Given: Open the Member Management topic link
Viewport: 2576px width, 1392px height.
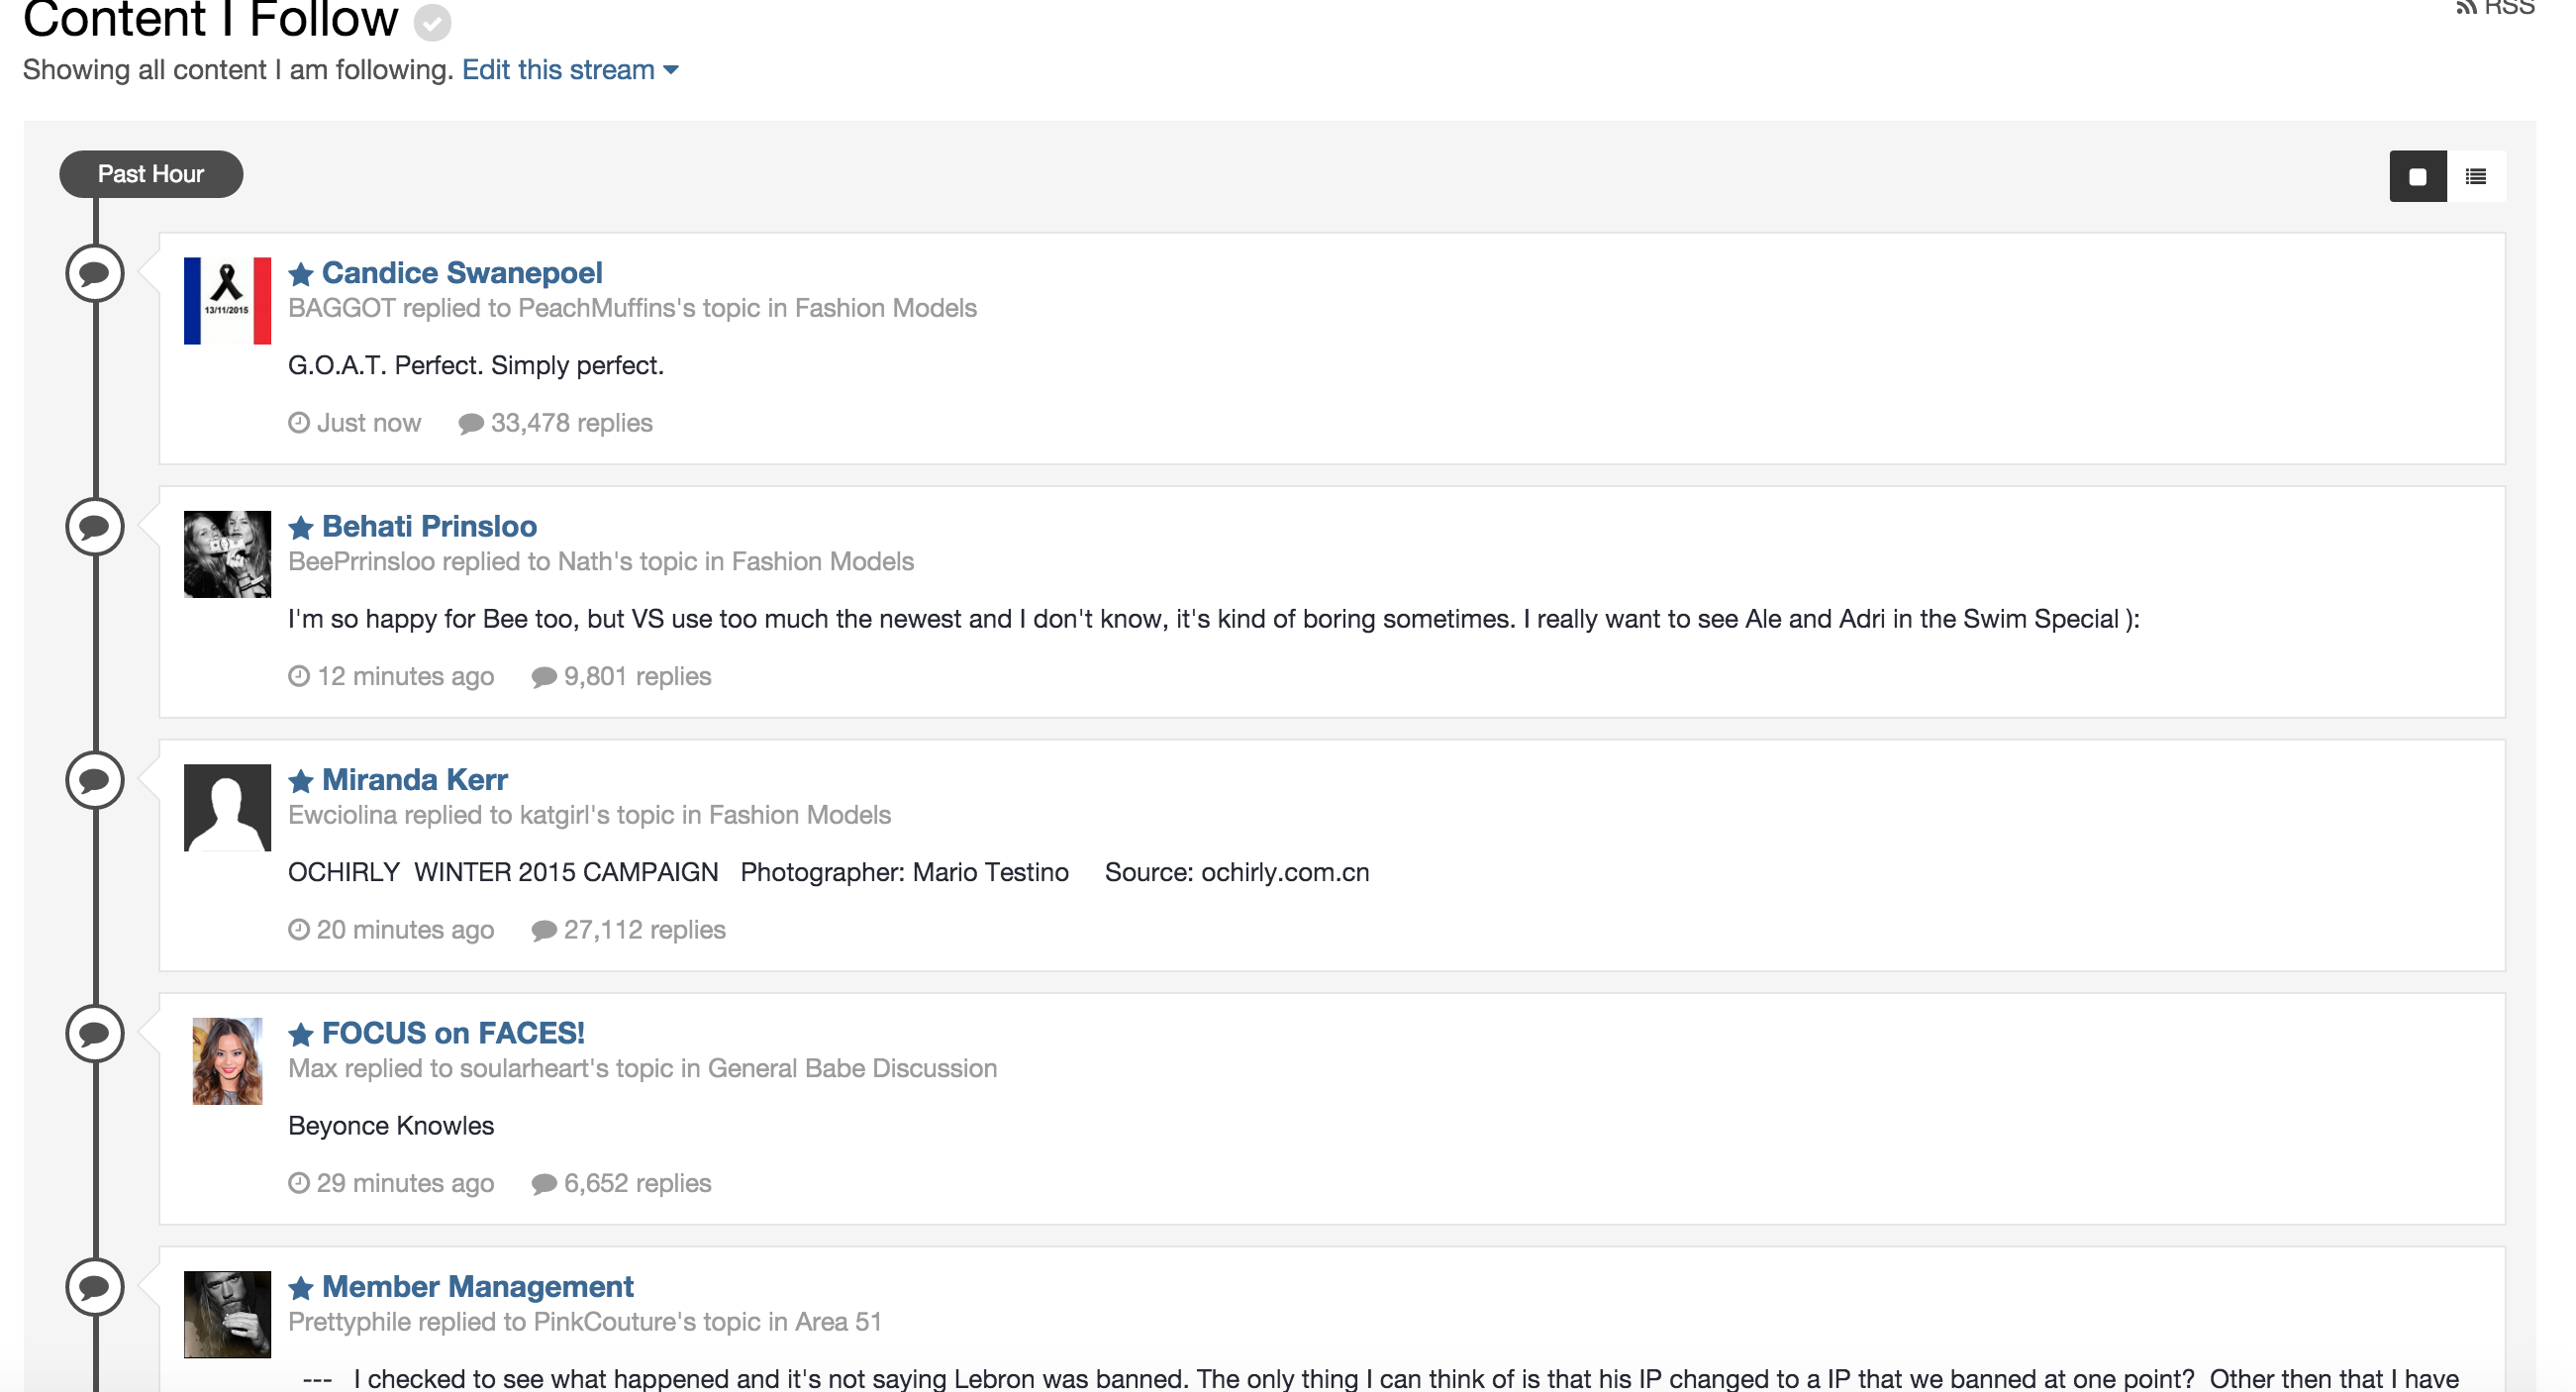Looking at the screenshot, I should 477,1286.
